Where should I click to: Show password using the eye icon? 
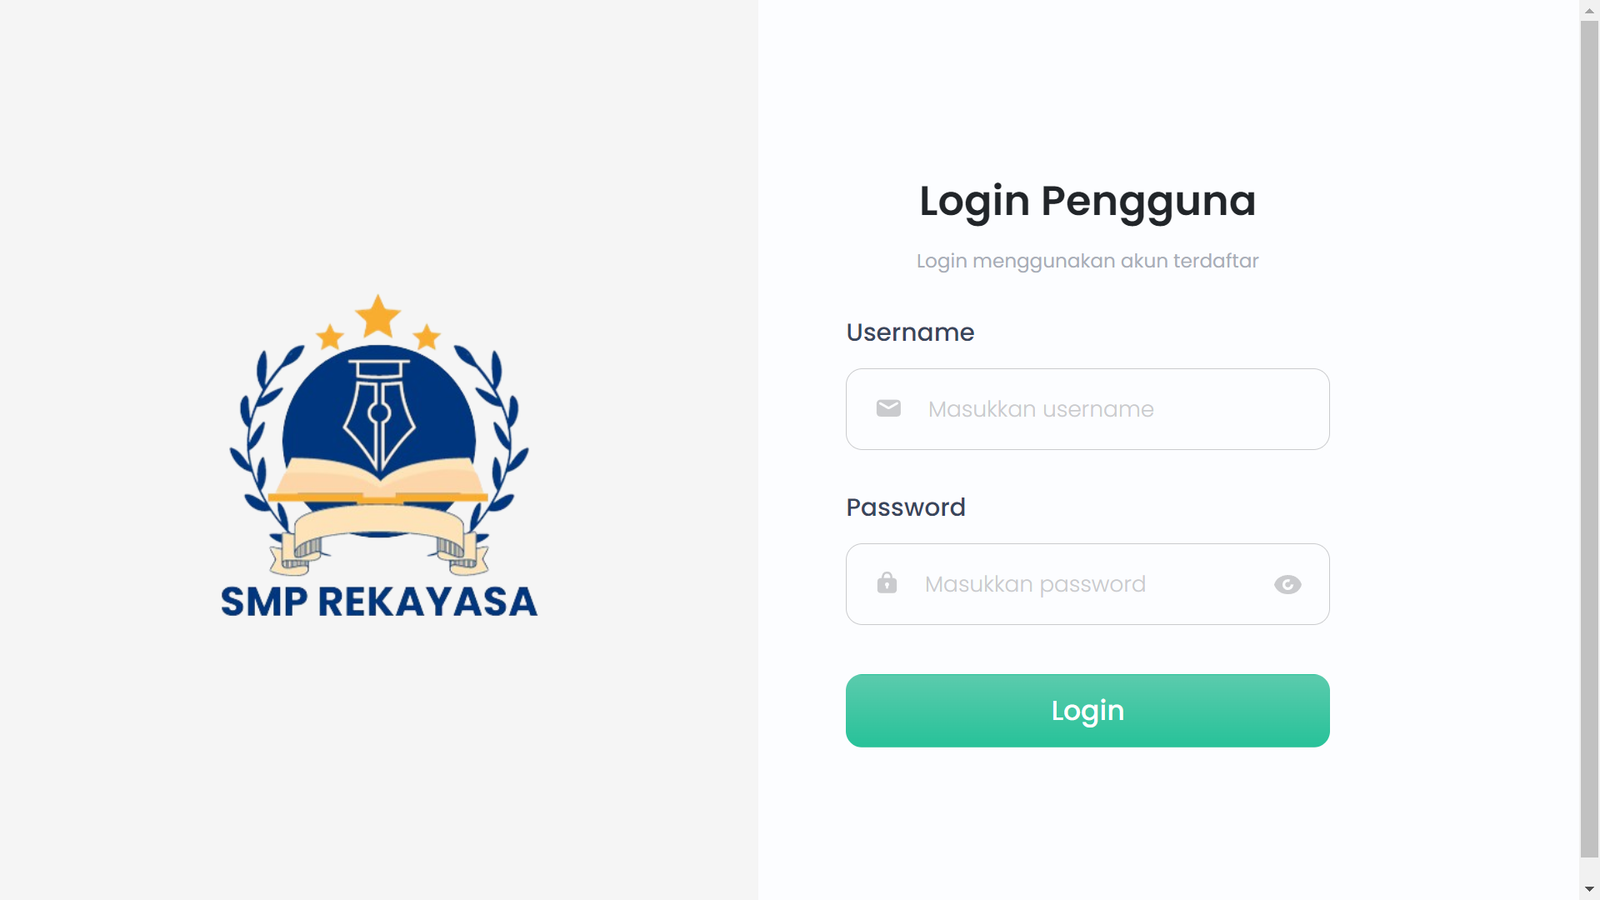click(1287, 584)
